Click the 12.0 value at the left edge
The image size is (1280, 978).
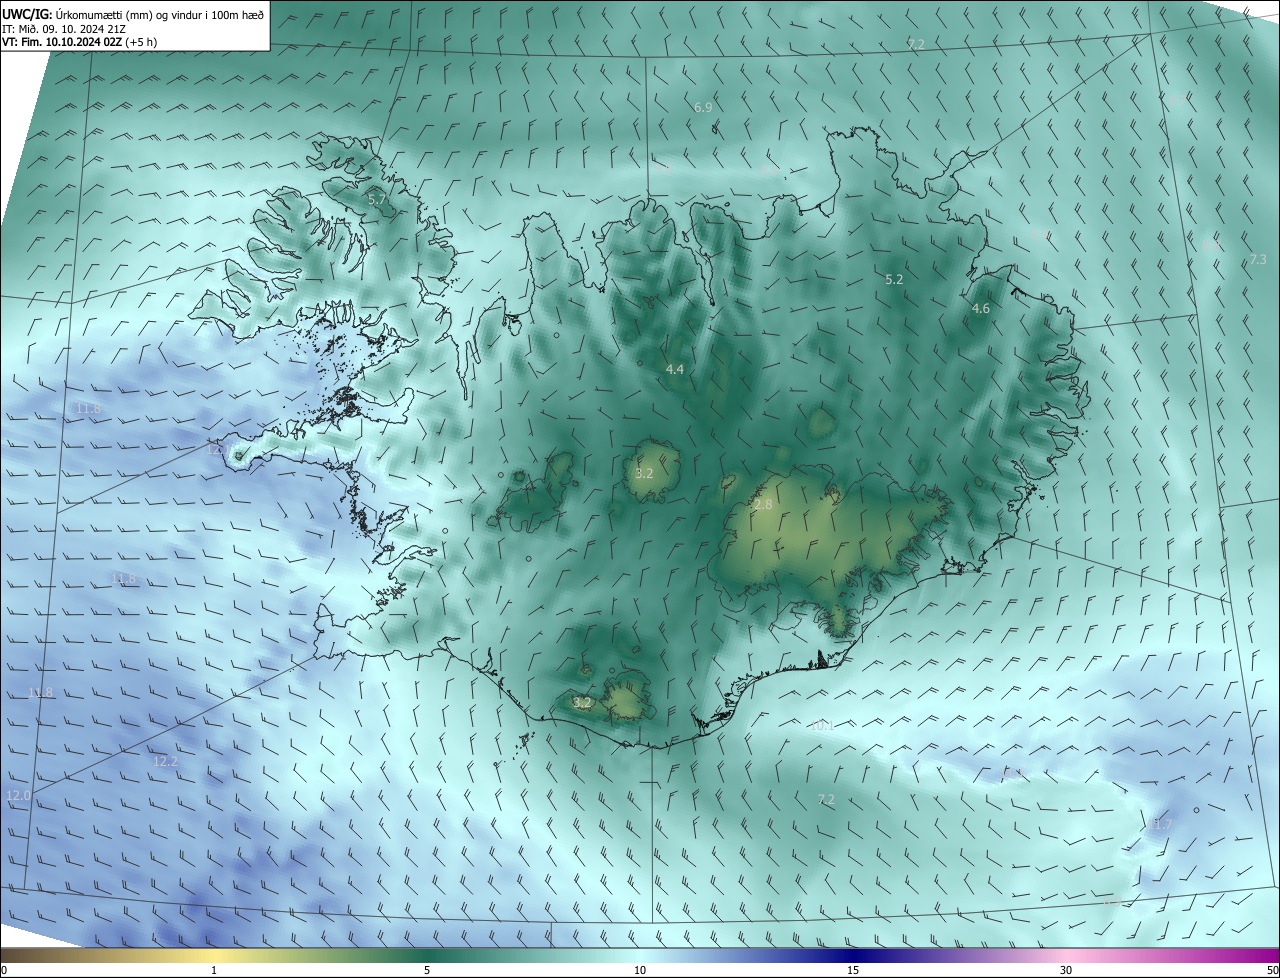click(x=19, y=796)
